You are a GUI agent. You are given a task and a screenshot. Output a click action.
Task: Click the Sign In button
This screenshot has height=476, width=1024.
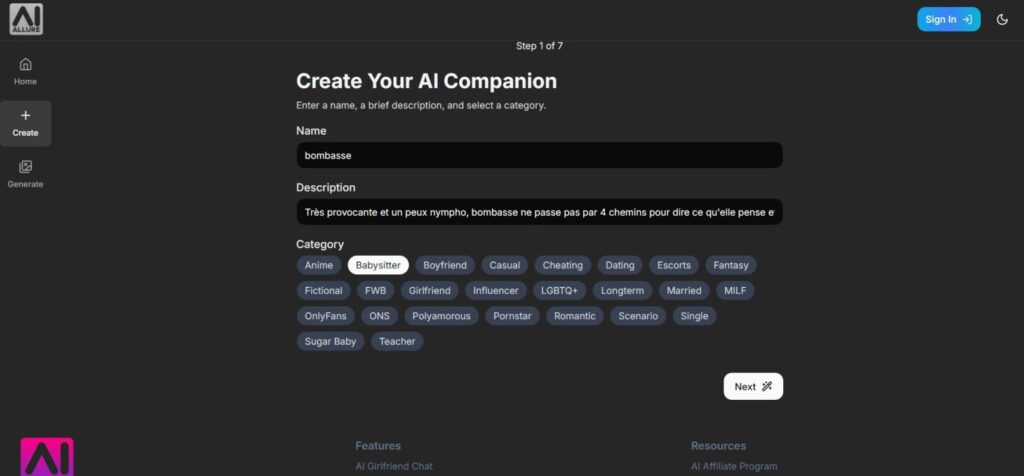coord(948,20)
